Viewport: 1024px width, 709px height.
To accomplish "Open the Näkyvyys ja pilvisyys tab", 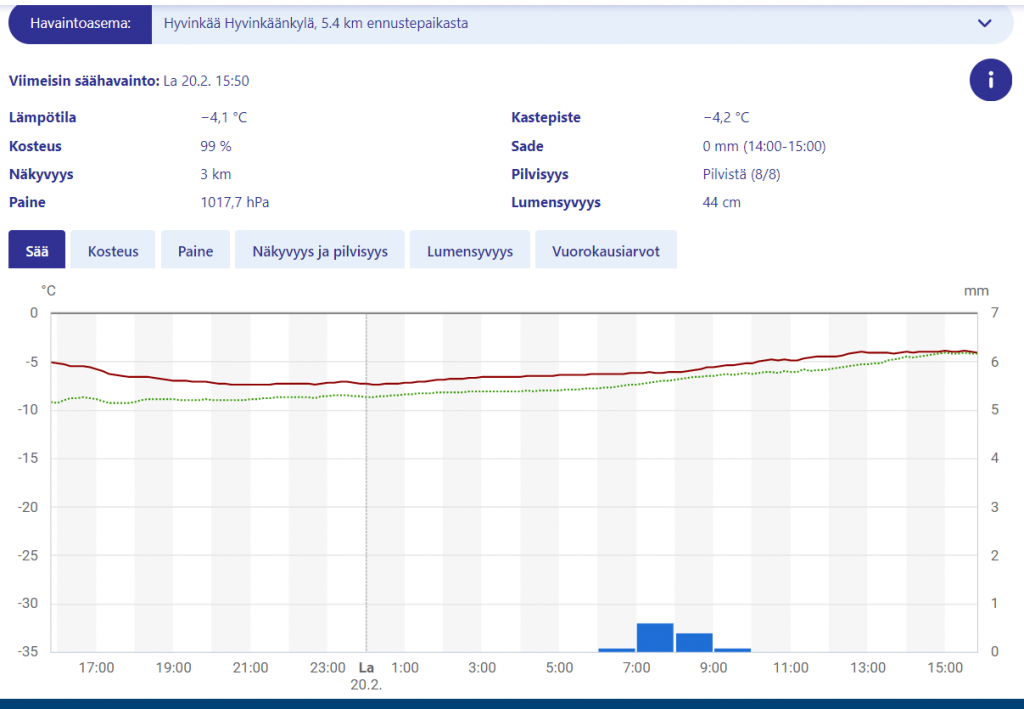I will pos(320,250).
